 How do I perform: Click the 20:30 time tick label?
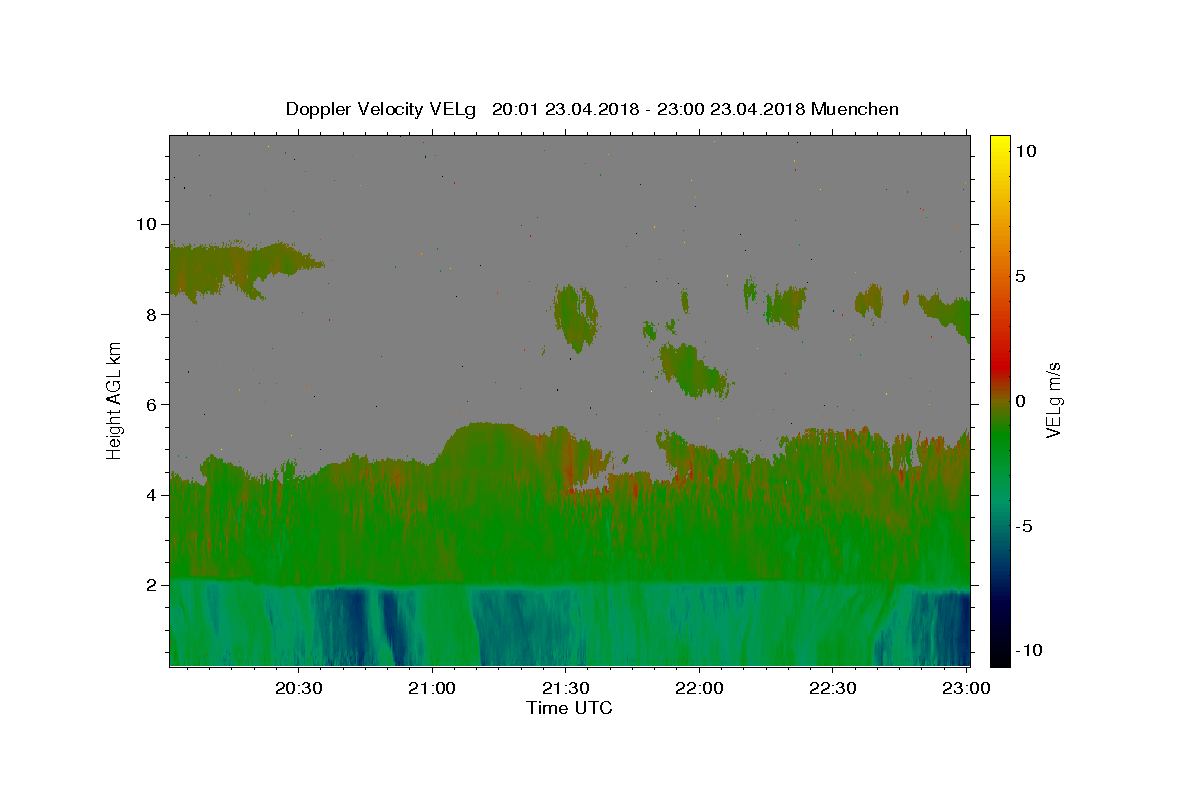299,688
